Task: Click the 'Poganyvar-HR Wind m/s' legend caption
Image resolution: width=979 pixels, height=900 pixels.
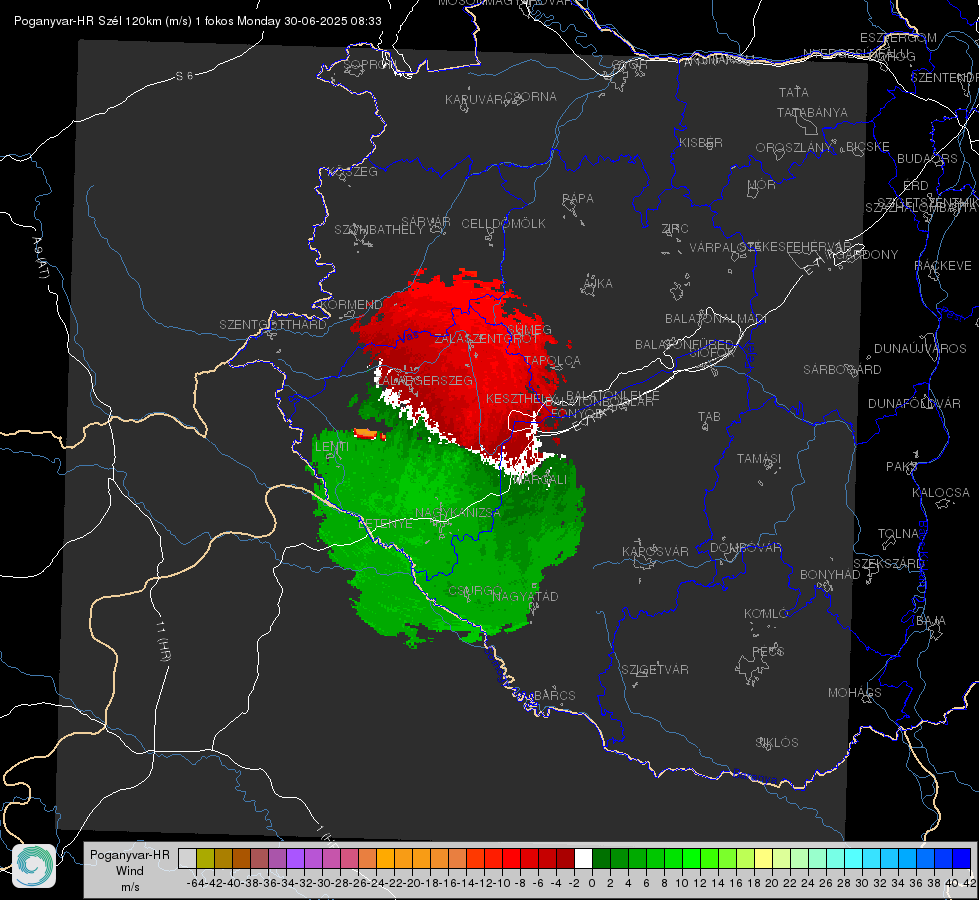Action: [130, 871]
